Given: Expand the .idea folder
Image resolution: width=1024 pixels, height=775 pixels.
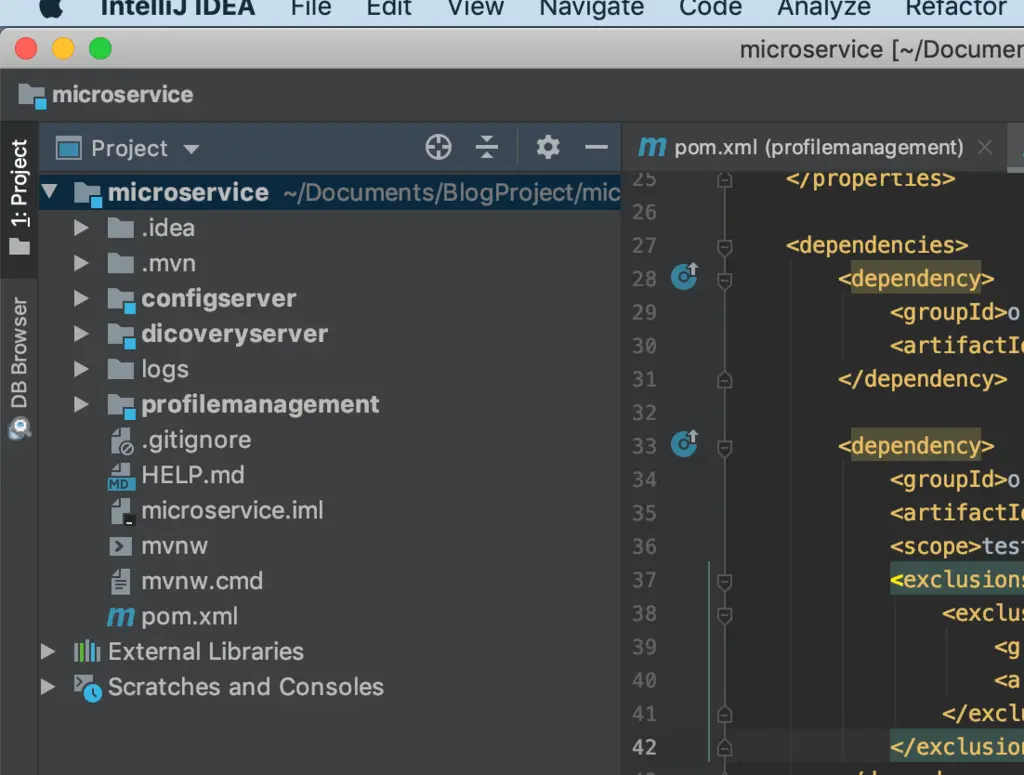Looking at the screenshot, I should tap(81, 228).
